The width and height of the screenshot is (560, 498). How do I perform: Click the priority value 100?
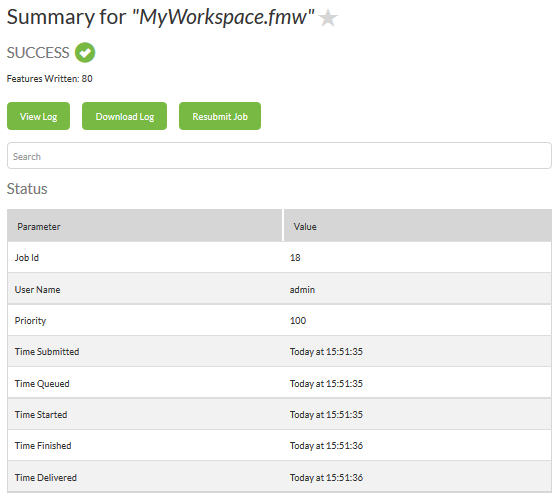[298, 320]
